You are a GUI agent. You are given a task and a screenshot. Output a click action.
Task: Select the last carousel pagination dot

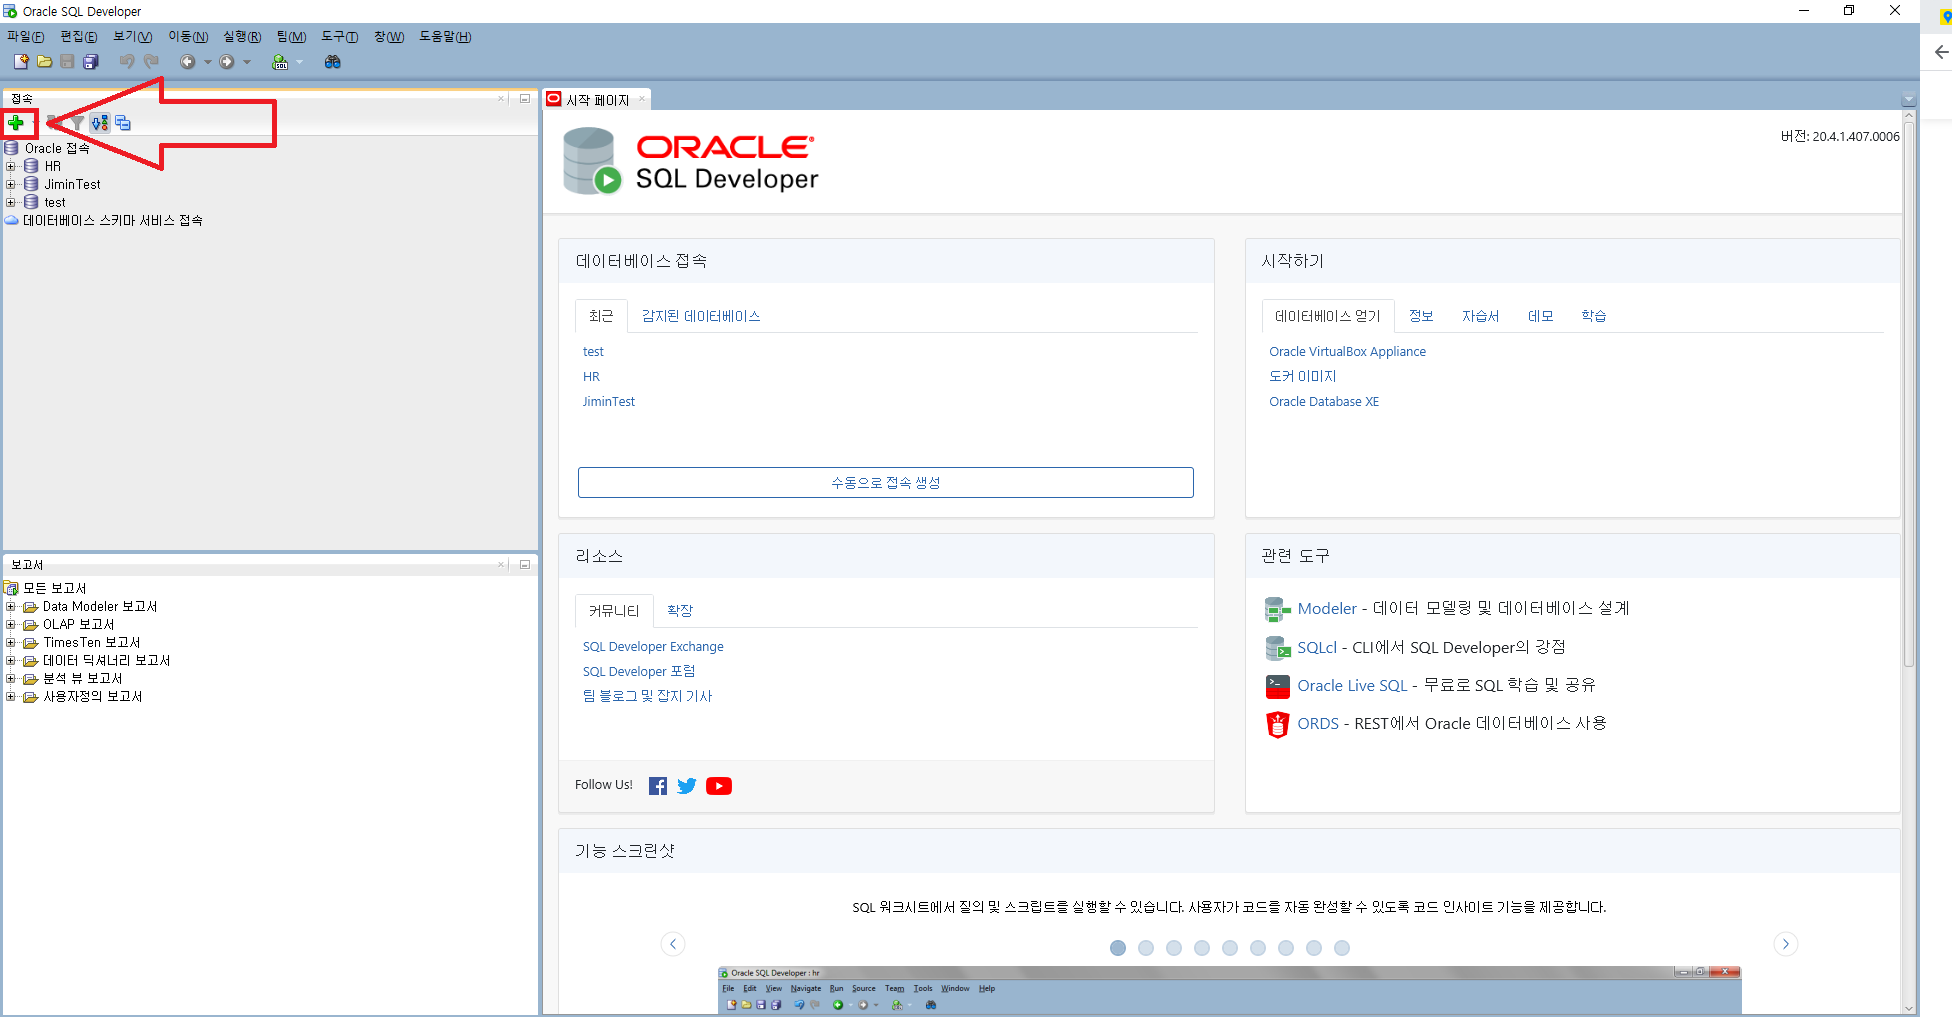pos(1342,948)
